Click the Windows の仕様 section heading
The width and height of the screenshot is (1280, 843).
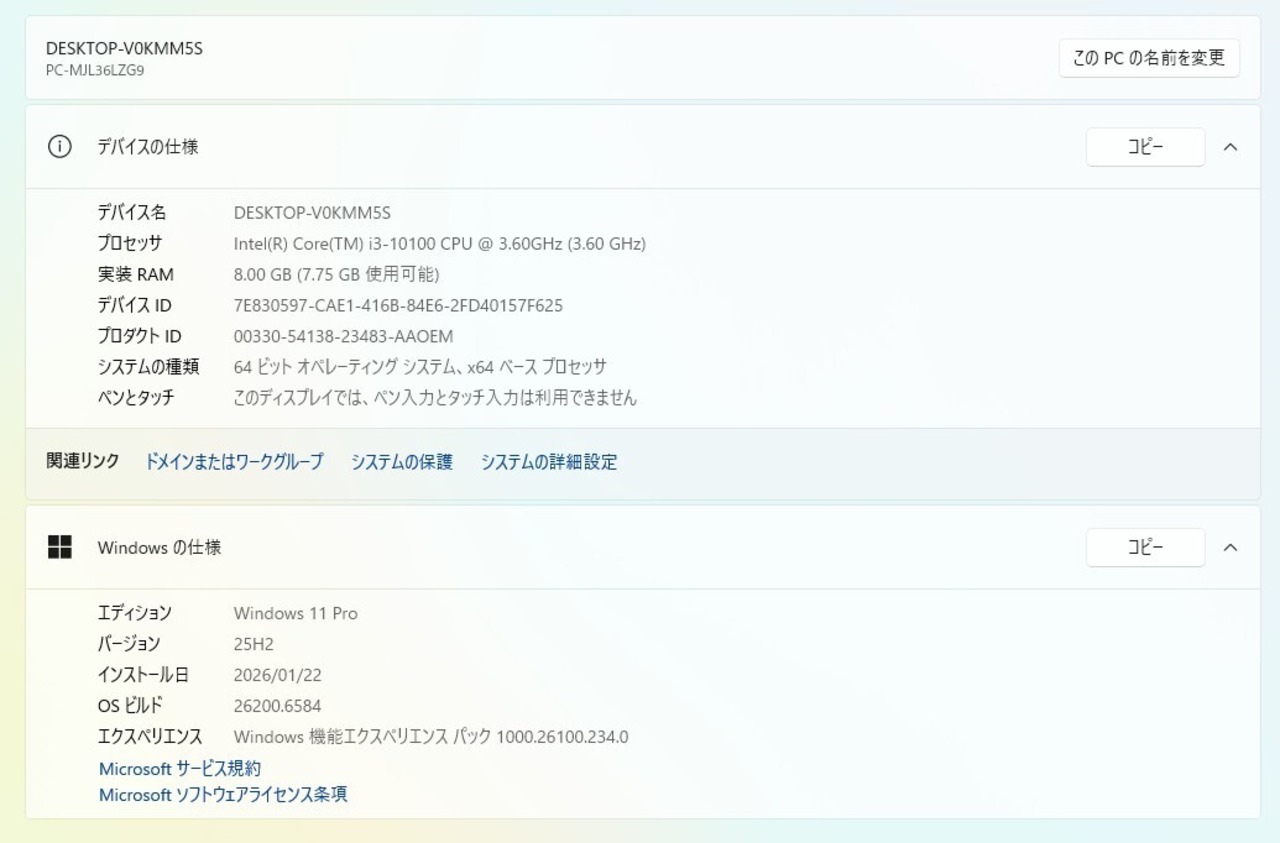pyautogui.click(x=159, y=547)
